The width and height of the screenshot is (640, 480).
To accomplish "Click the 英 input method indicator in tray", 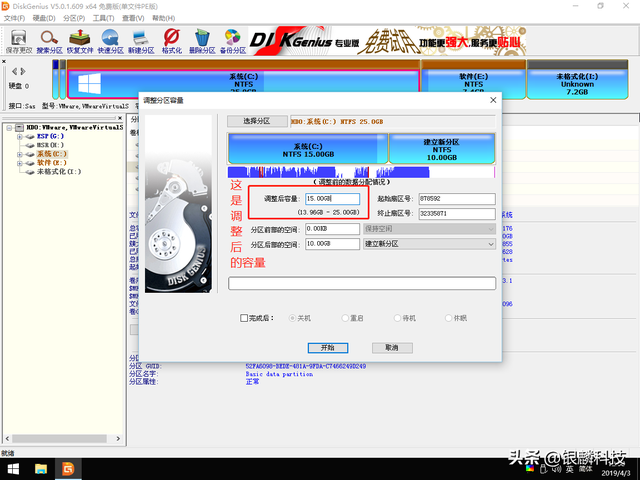I will pyautogui.click(x=570, y=469).
